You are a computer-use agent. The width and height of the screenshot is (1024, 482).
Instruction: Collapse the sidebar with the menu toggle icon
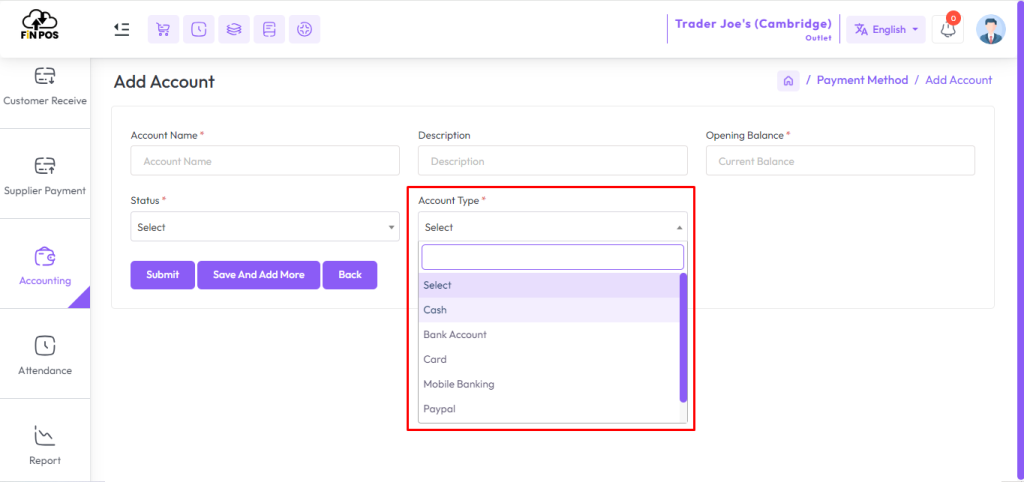[x=121, y=29]
